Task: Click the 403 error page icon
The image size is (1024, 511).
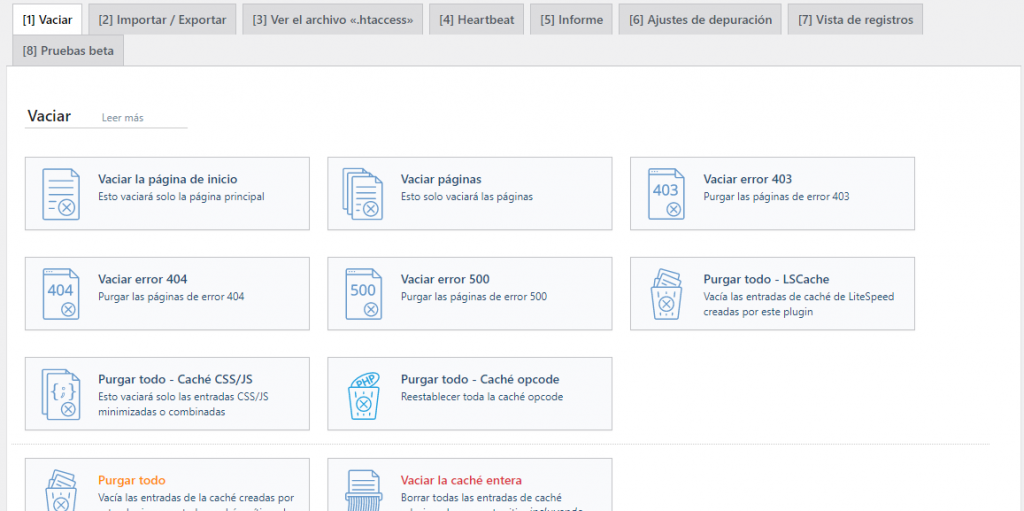Action: click(667, 194)
